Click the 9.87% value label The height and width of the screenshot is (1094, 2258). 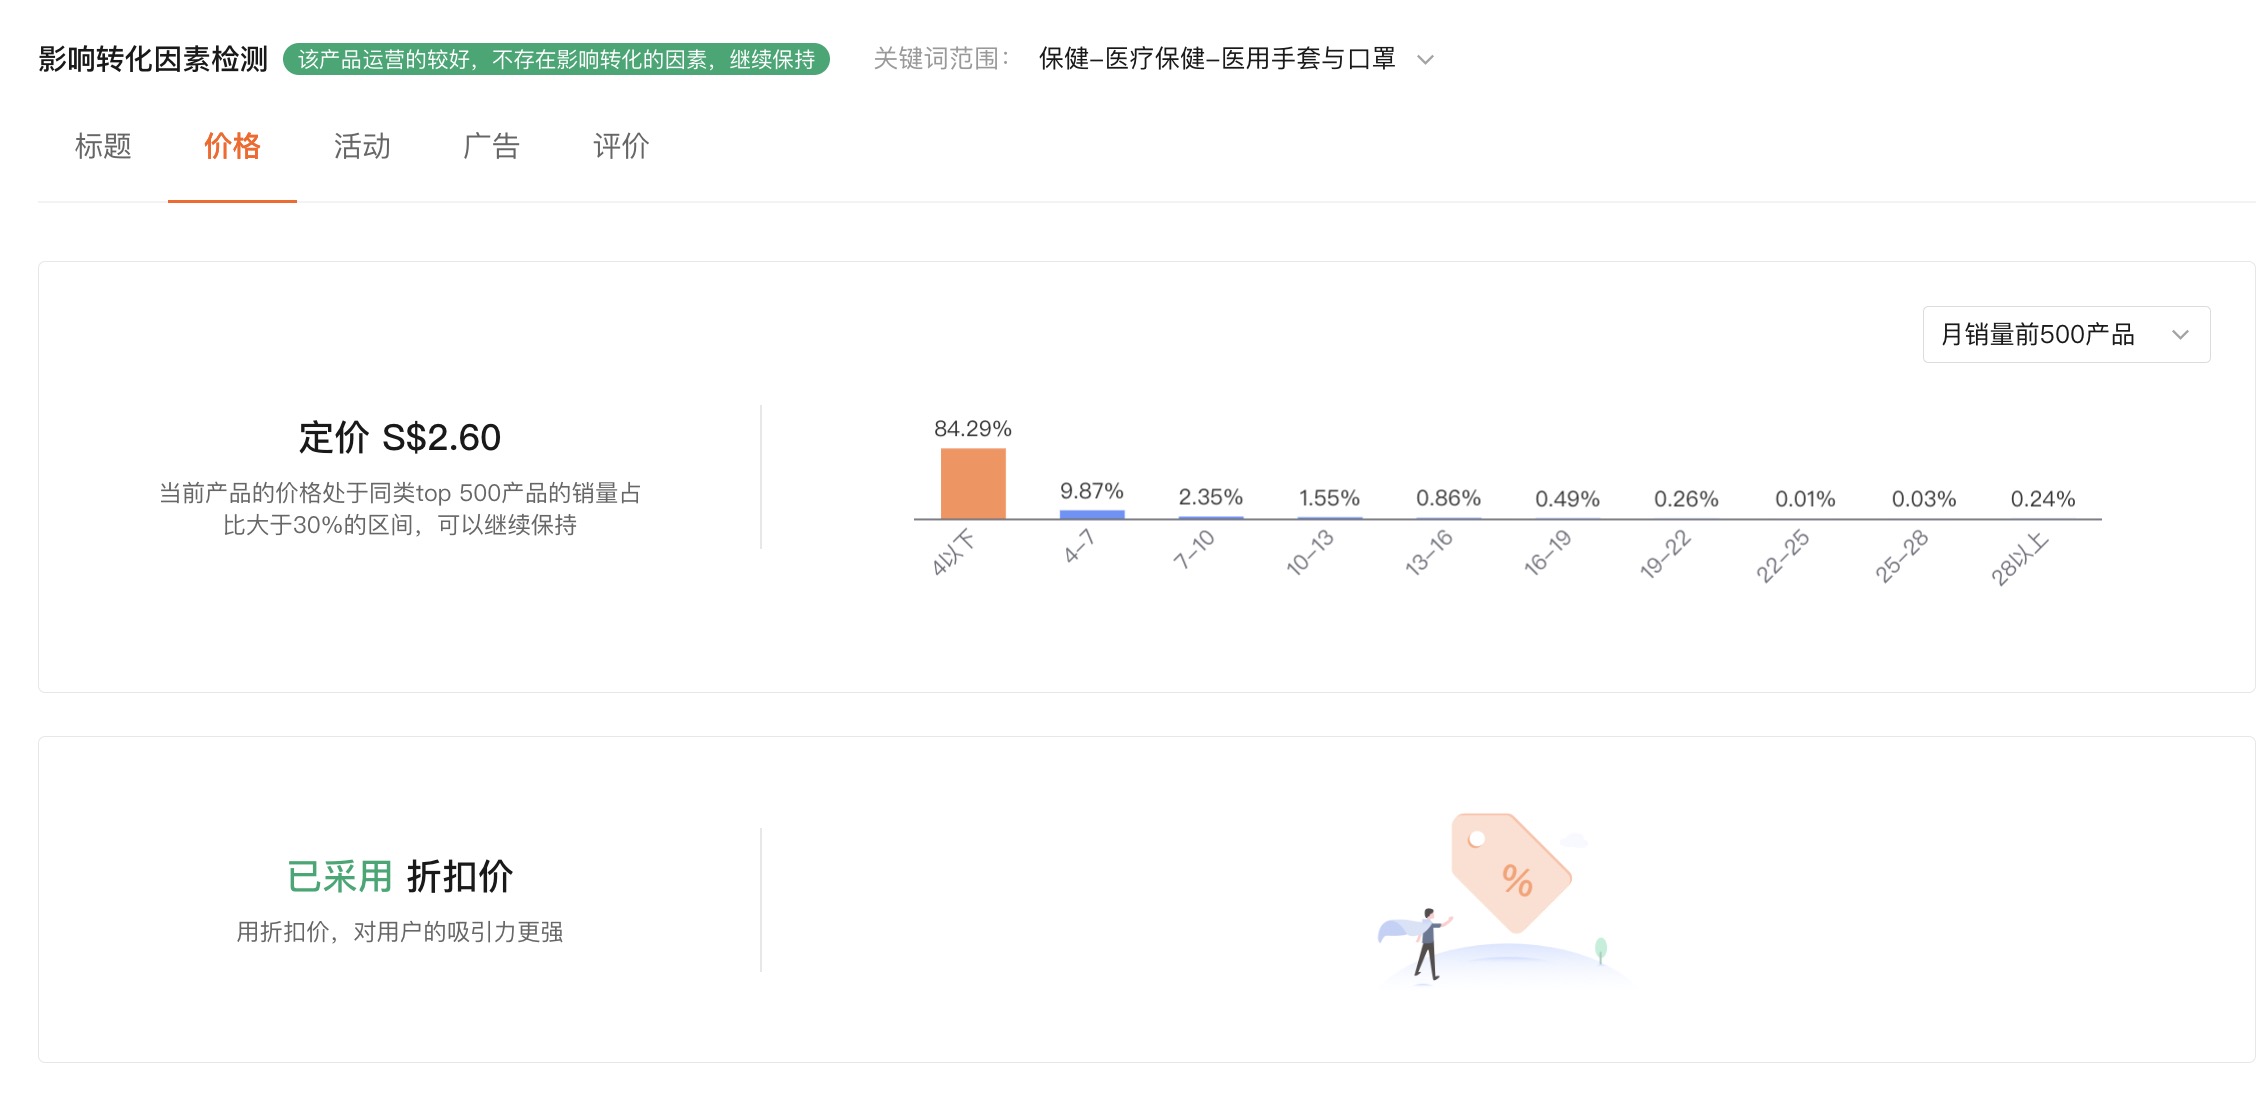tap(1092, 491)
